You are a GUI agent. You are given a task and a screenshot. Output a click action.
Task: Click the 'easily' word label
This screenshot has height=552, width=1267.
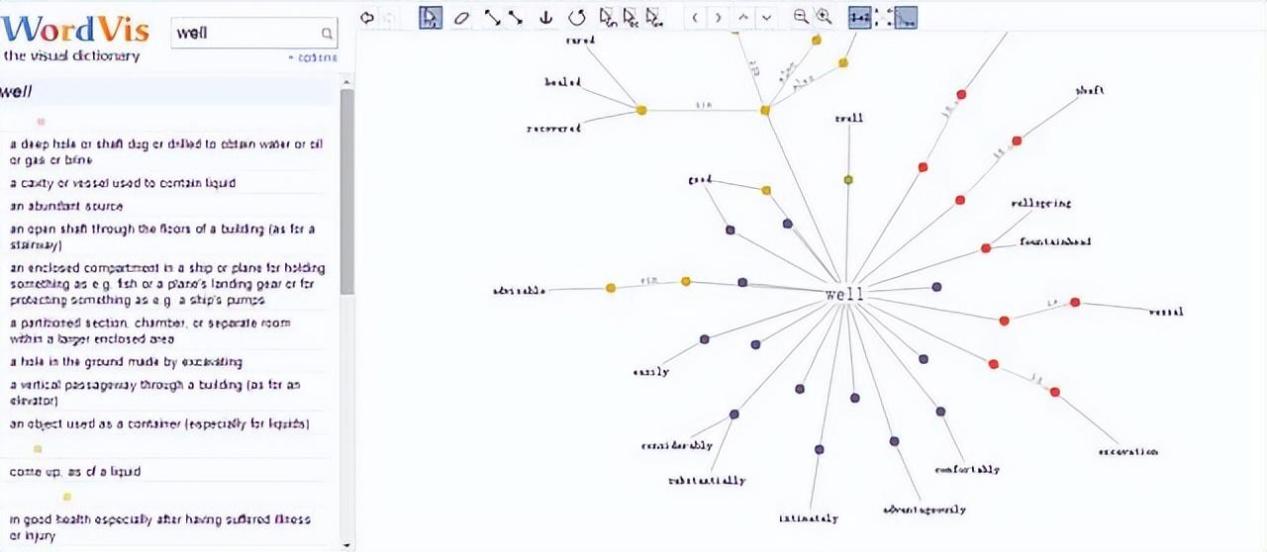tap(650, 372)
